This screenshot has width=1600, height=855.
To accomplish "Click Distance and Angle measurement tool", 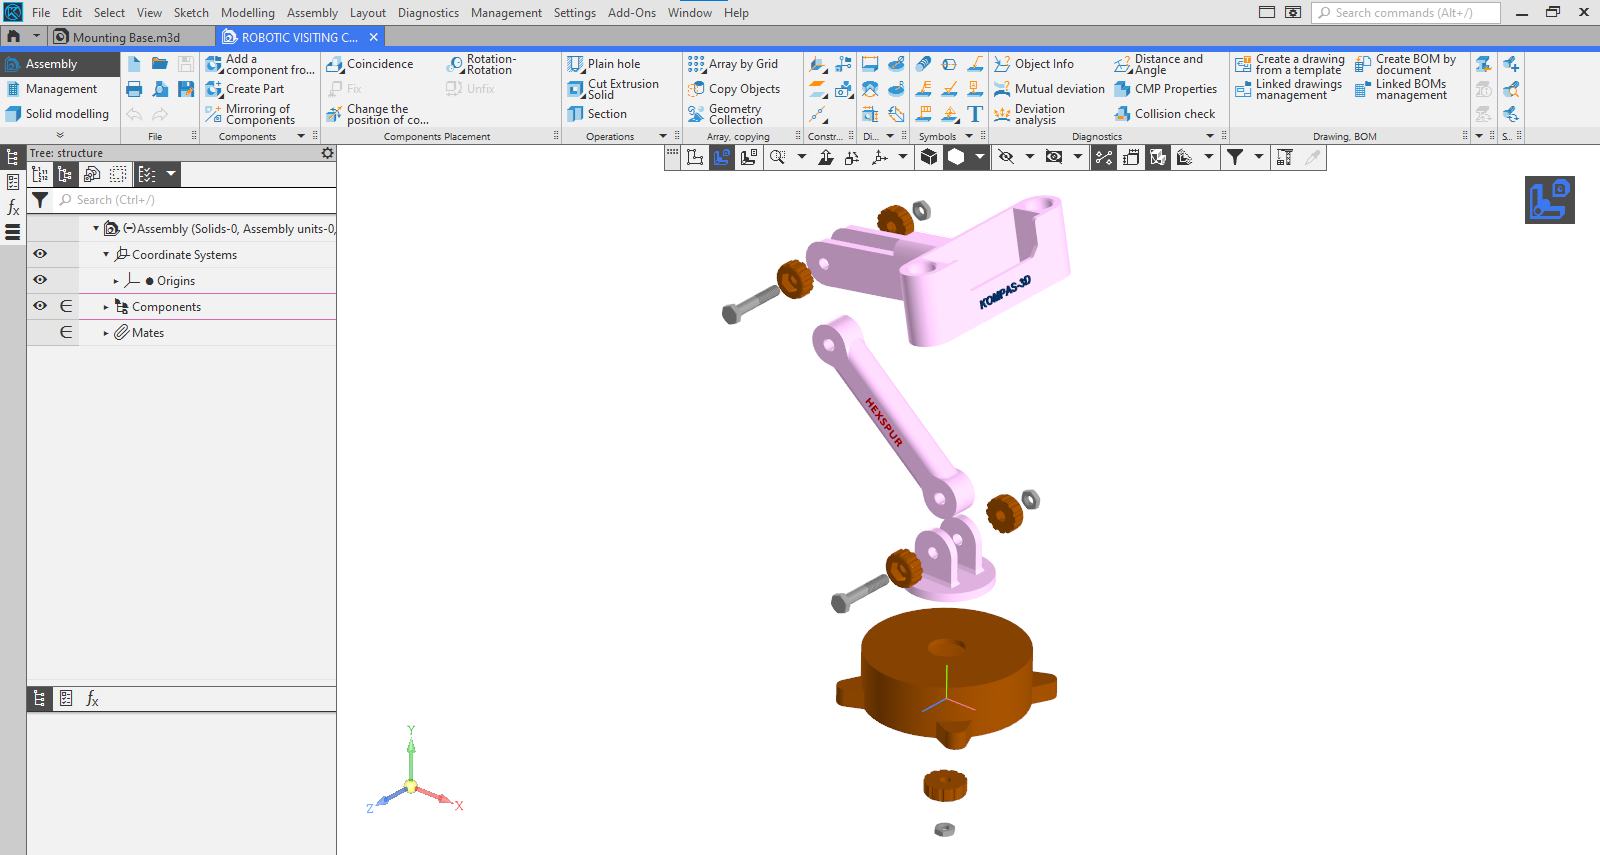I will (x=1159, y=64).
